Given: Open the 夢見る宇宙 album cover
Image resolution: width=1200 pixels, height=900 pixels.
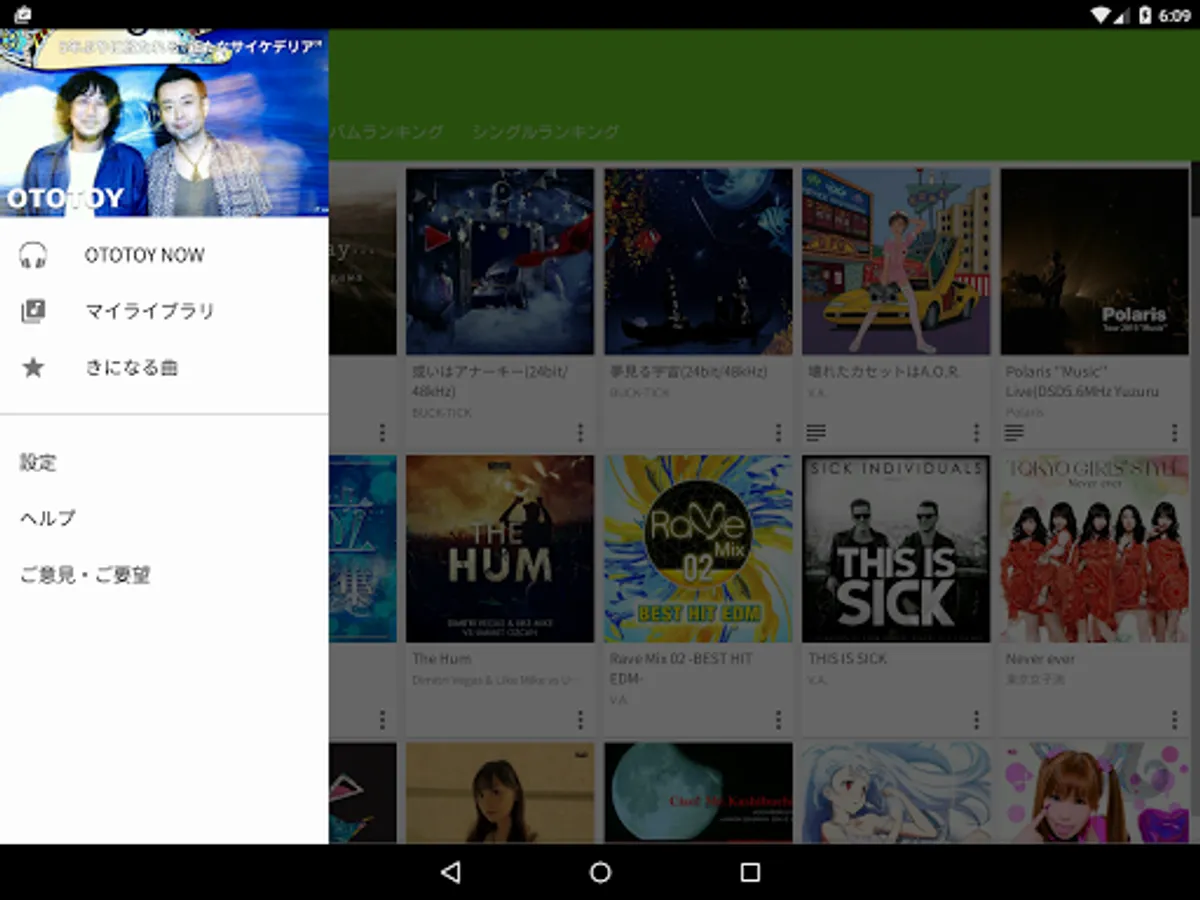Looking at the screenshot, I should (698, 261).
